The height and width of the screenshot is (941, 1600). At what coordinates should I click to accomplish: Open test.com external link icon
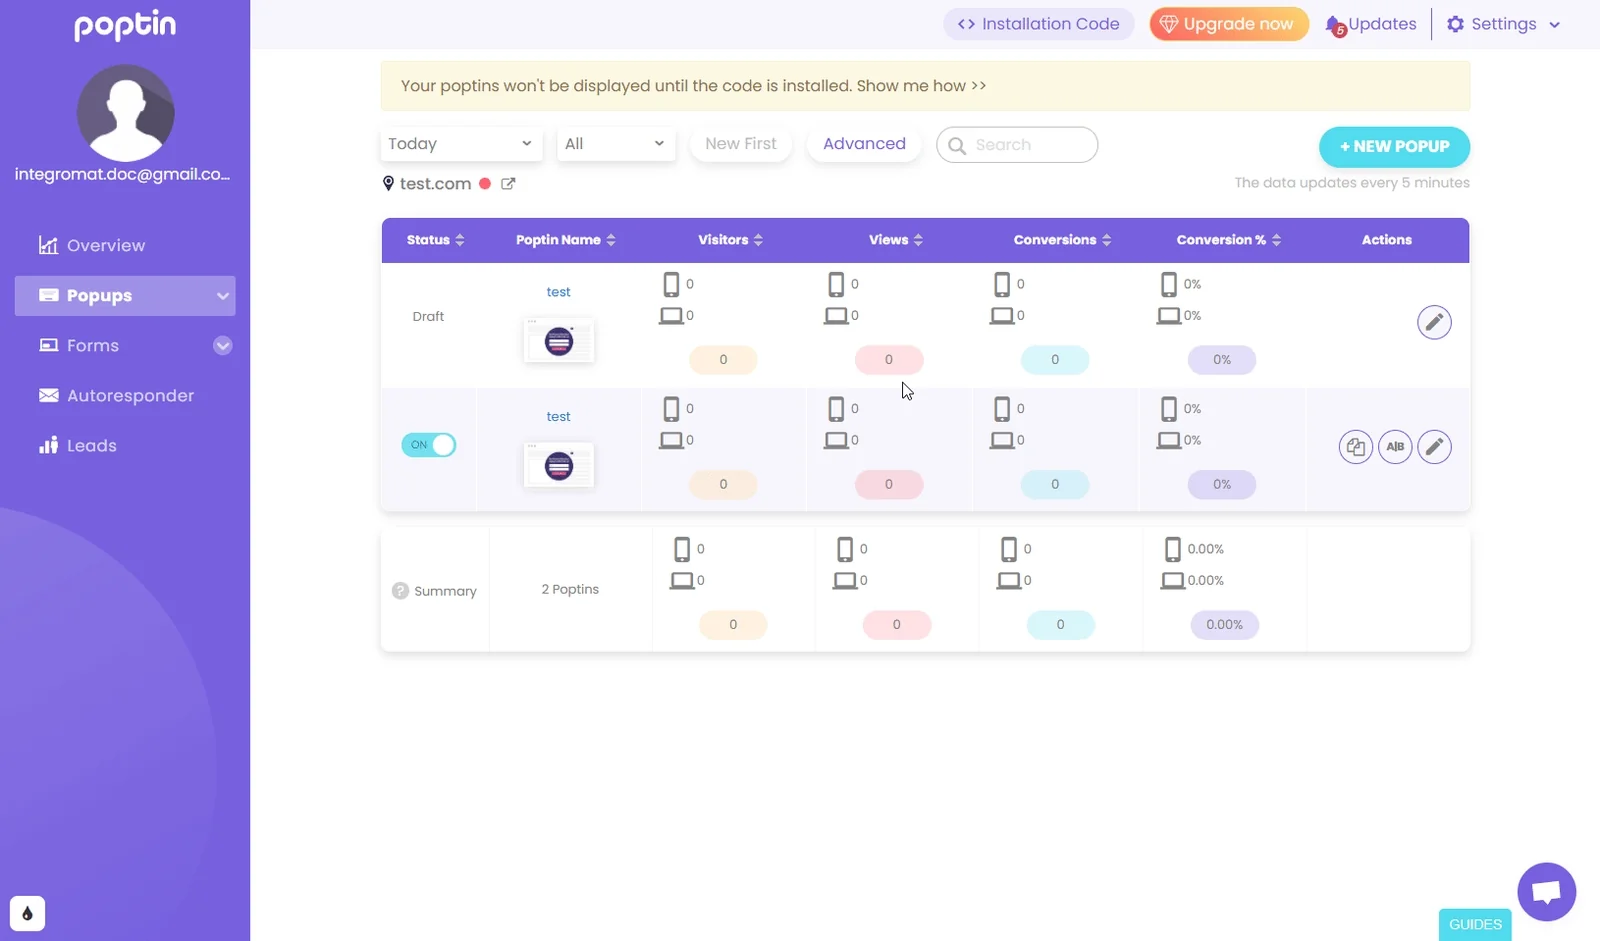tap(508, 184)
